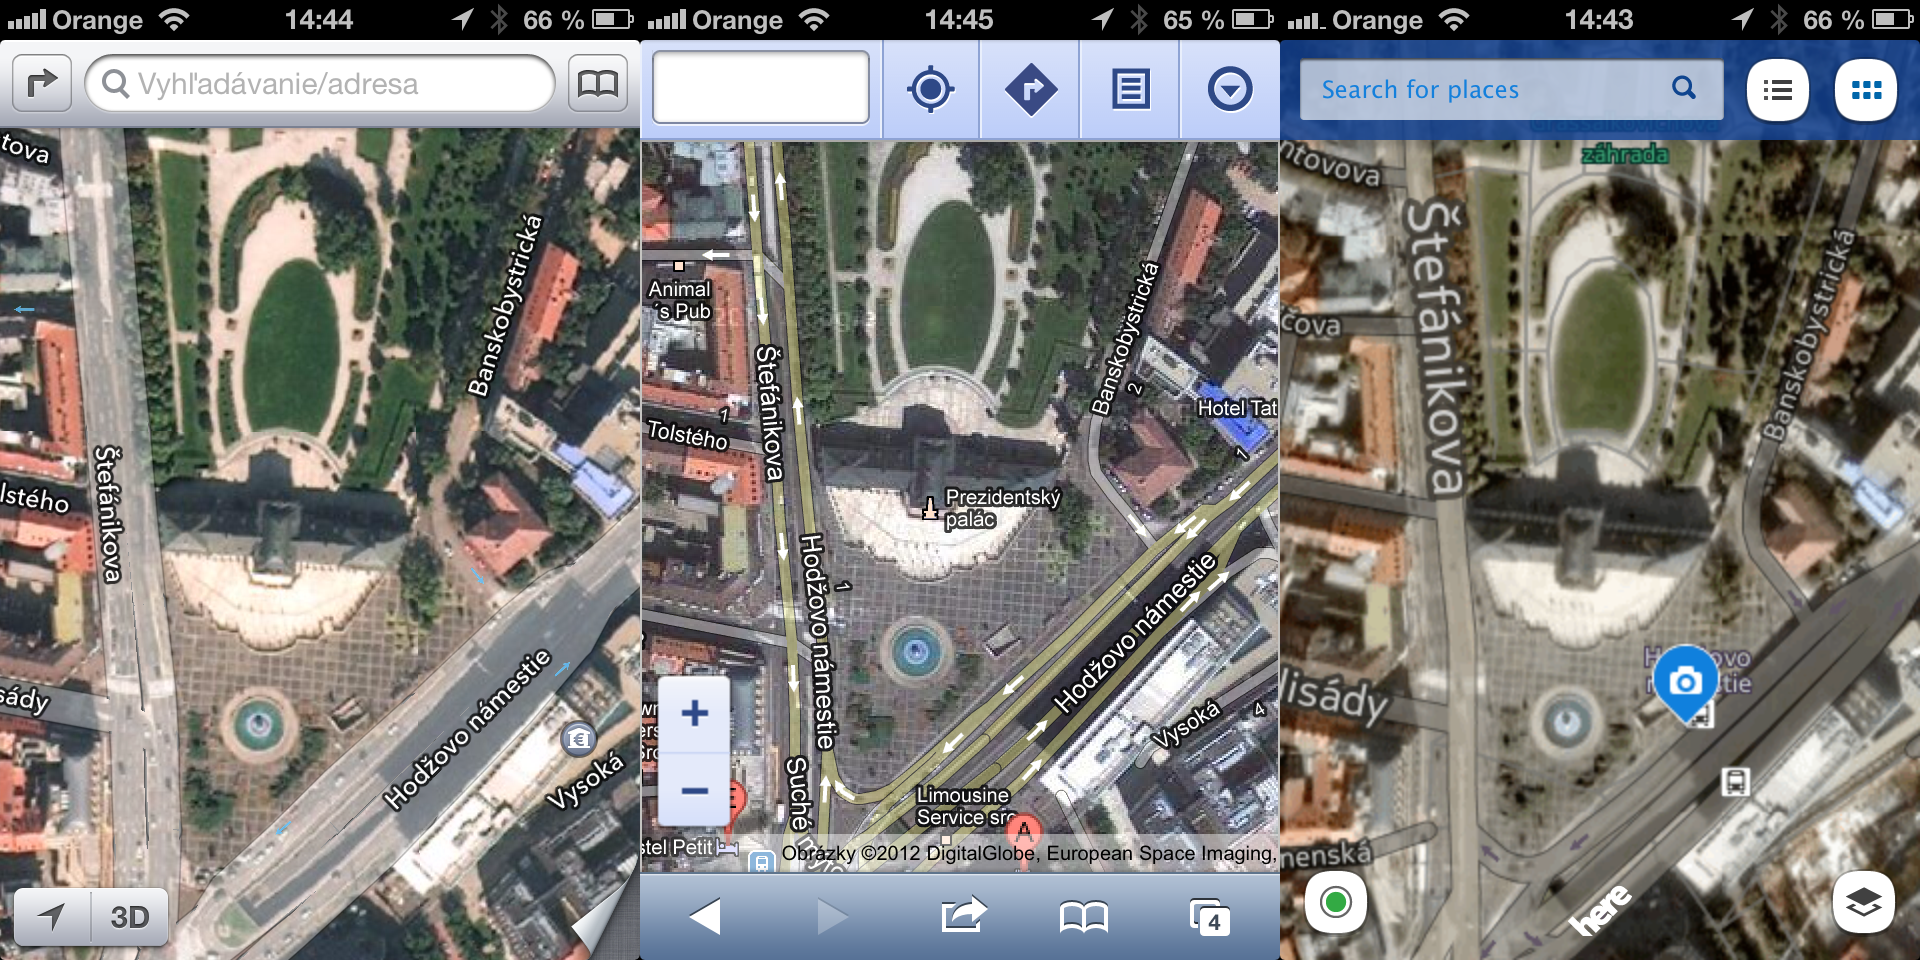
Task: Go back in Safari browser
Action: (705, 916)
